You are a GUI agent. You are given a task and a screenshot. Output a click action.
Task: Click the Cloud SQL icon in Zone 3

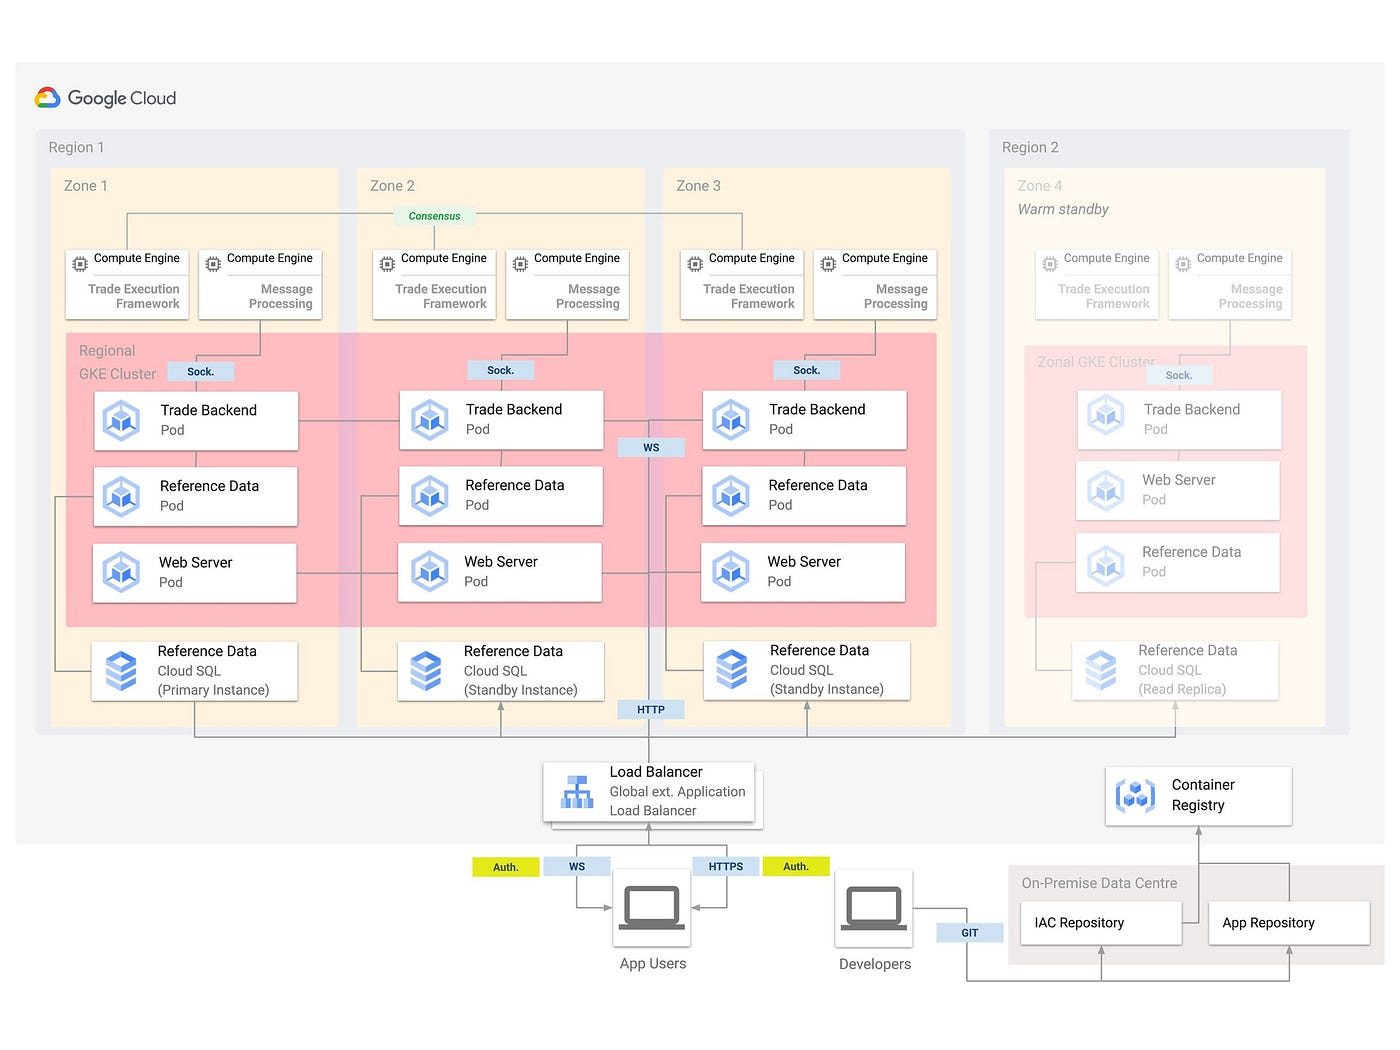pyautogui.click(x=732, y=670)
